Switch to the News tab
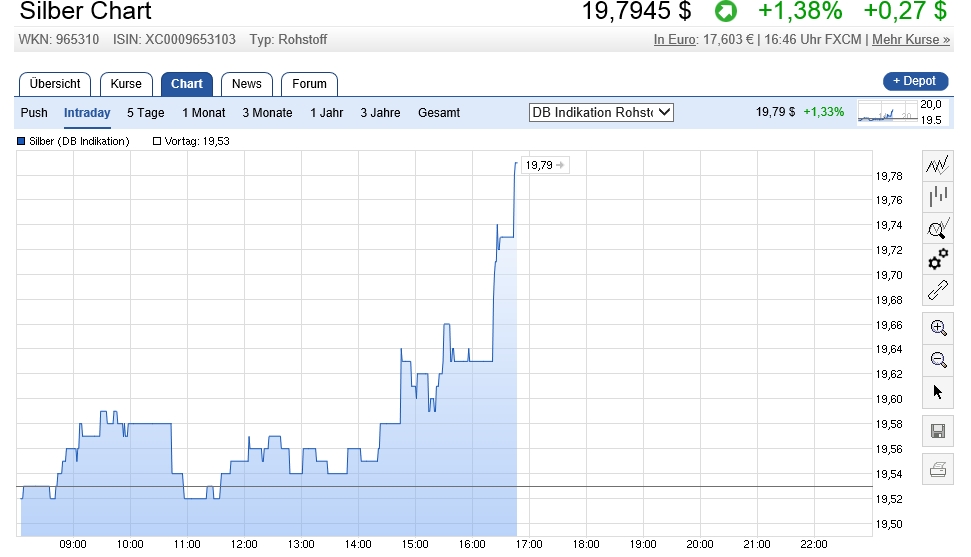Screen dimensions: 971x557 [x=246, y=84]
